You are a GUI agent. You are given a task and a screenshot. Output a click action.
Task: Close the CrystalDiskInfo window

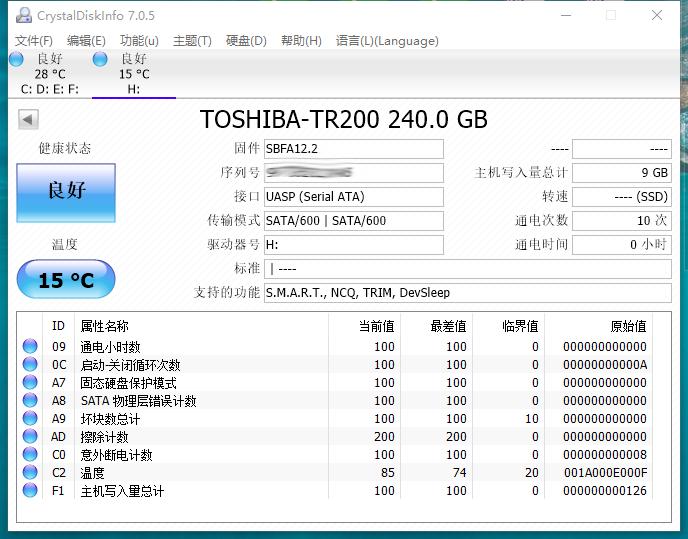(657, 15)
